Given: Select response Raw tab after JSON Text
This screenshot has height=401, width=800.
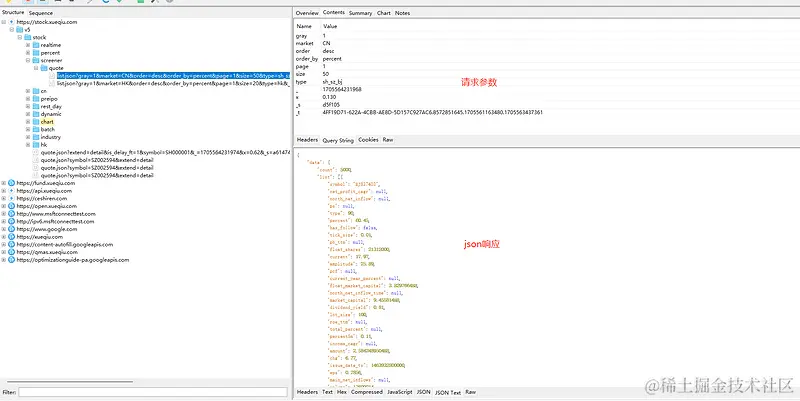Looking at the screenshot, I should pyautogui.click(x=470, y=392).
